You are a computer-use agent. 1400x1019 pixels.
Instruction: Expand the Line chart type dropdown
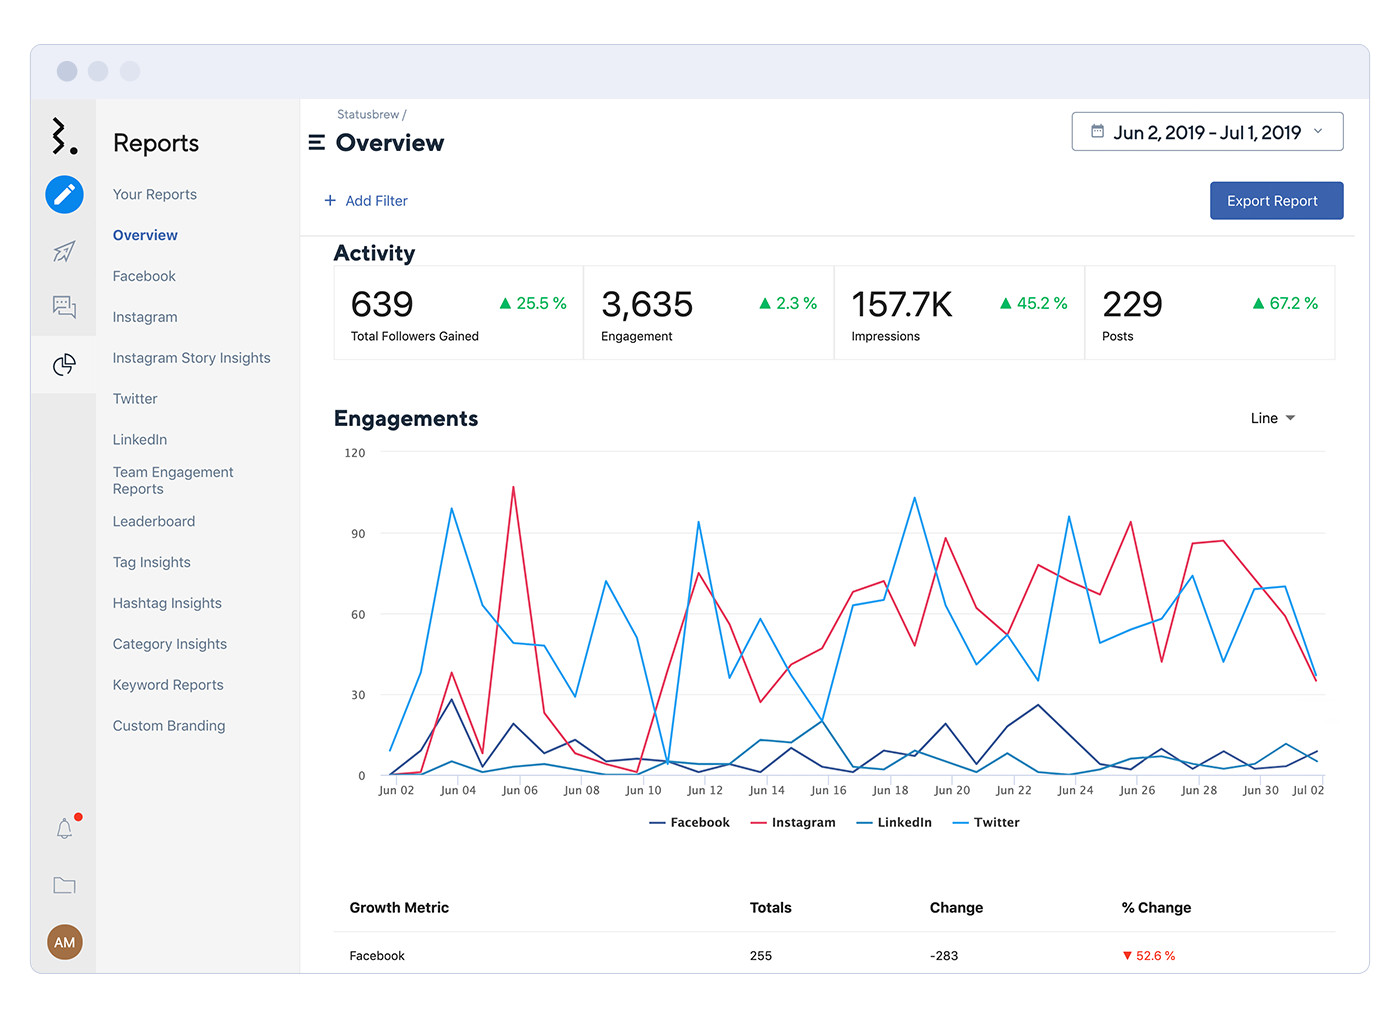coord(1272,418)
